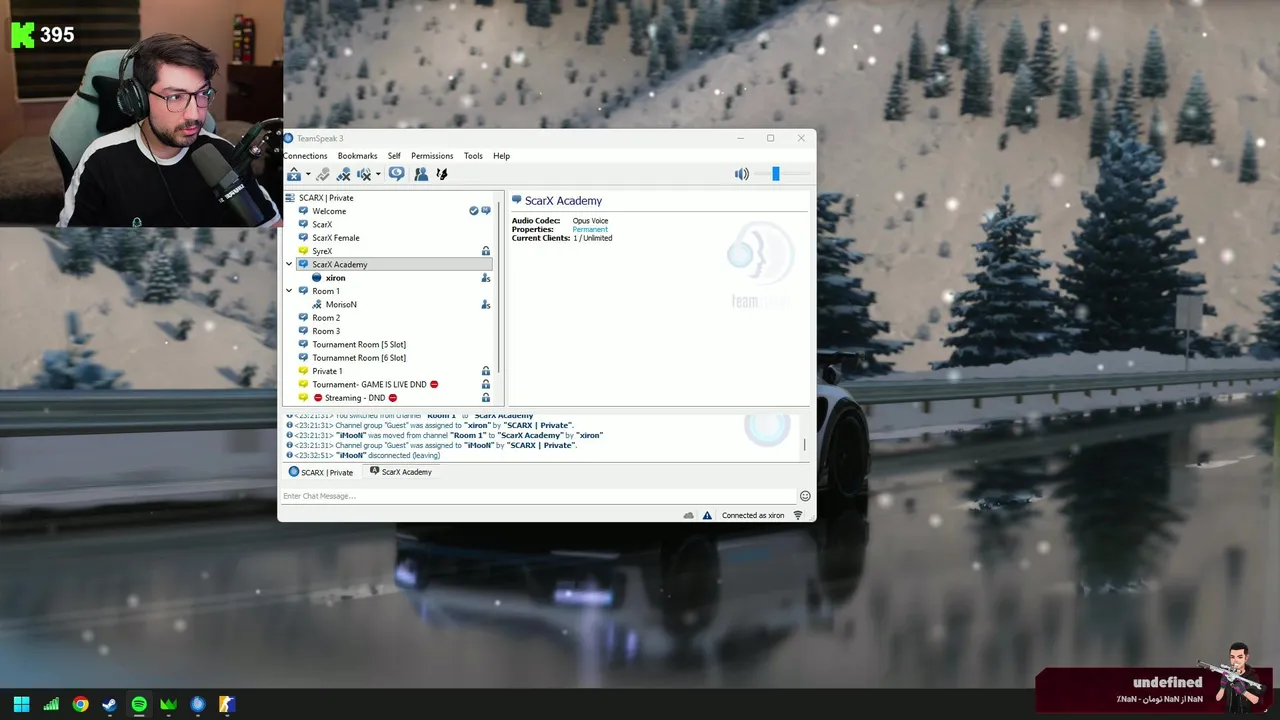Toggle the away status toolbar icon
The height and width of the screenshot is (720, 1280).
[x=397, y=174]
